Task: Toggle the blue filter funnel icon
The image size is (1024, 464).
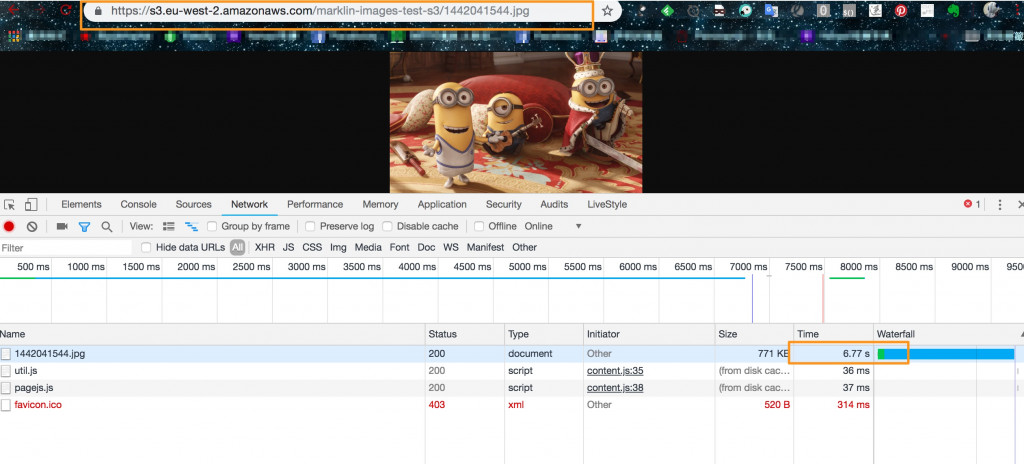Action: coord(84,227)
